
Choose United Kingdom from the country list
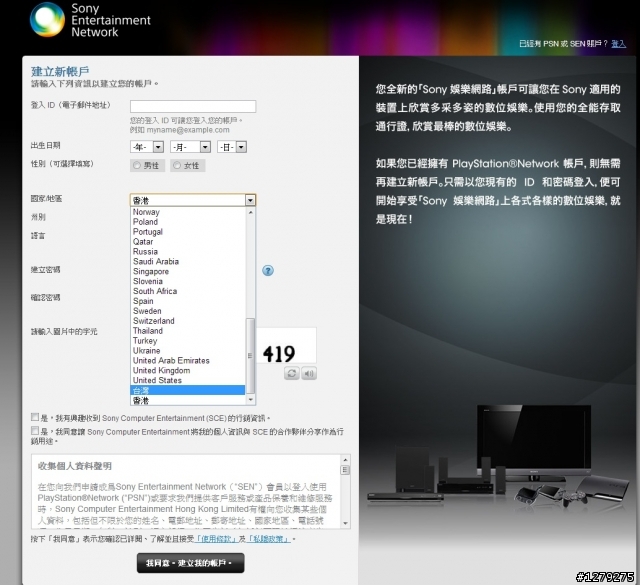pyautogui.click(x=188, y=371)
